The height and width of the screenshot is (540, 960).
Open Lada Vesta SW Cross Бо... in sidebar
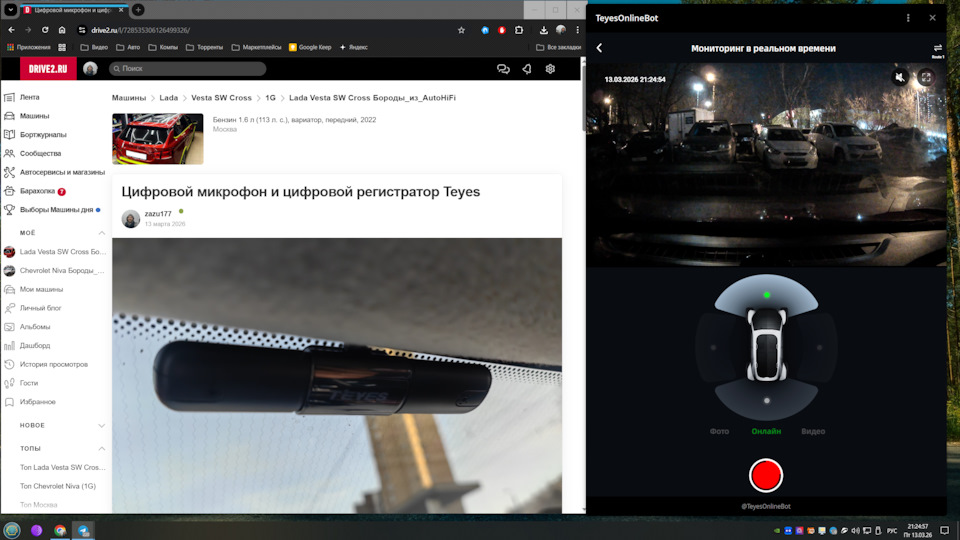tap(62, 252)
